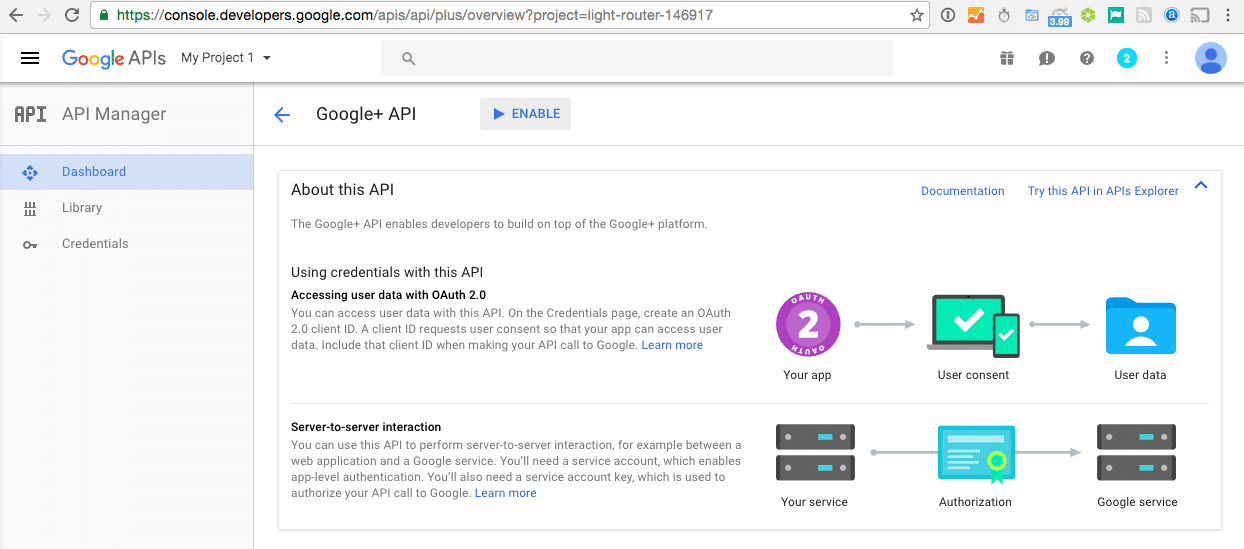Bookmark this page with the star
The width and height of the screenshot is (1244, 549).
pyautogui.click(x=917, y=15)
